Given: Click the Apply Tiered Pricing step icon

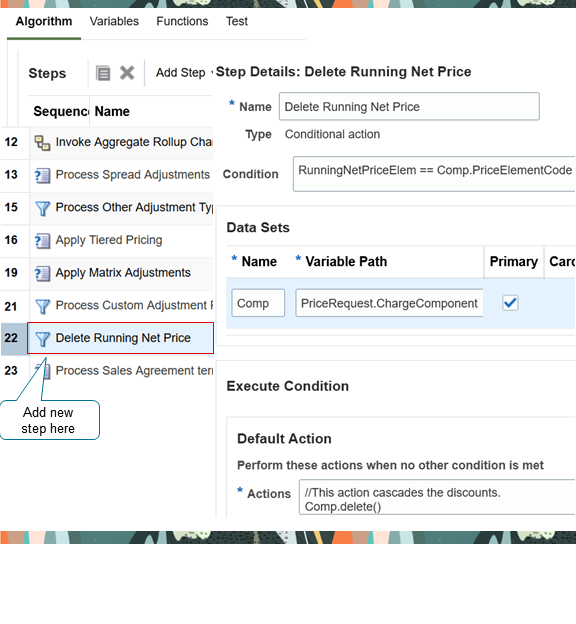Looking at the screenshot, I should point(42,241).
